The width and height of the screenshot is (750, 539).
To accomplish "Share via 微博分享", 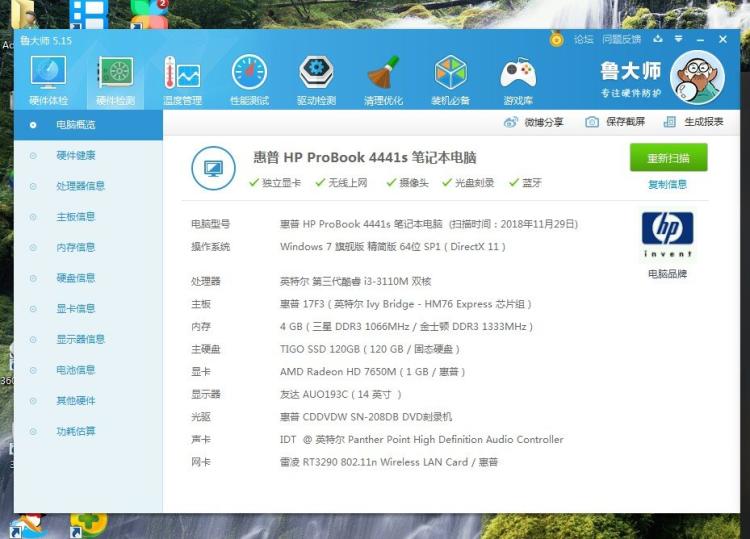I will point(533,122).
